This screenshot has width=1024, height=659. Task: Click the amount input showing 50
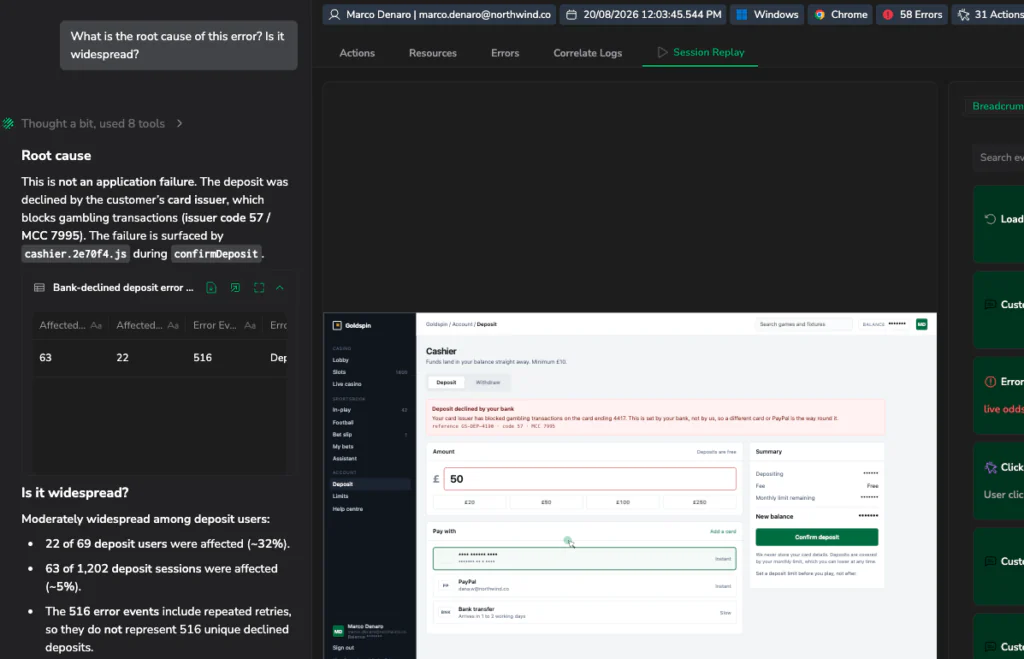click(590, 479)
